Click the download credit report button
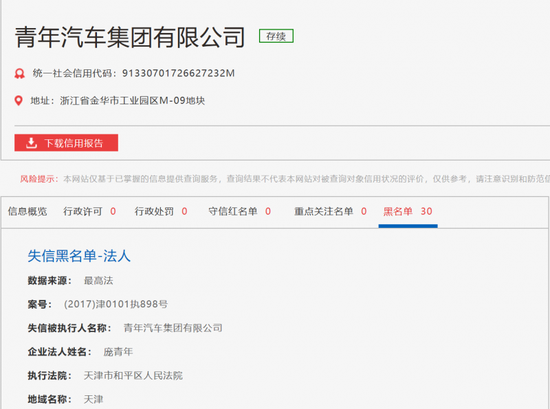Image resolution: width=550 pixels, height=409 pixels. [66, 143]
